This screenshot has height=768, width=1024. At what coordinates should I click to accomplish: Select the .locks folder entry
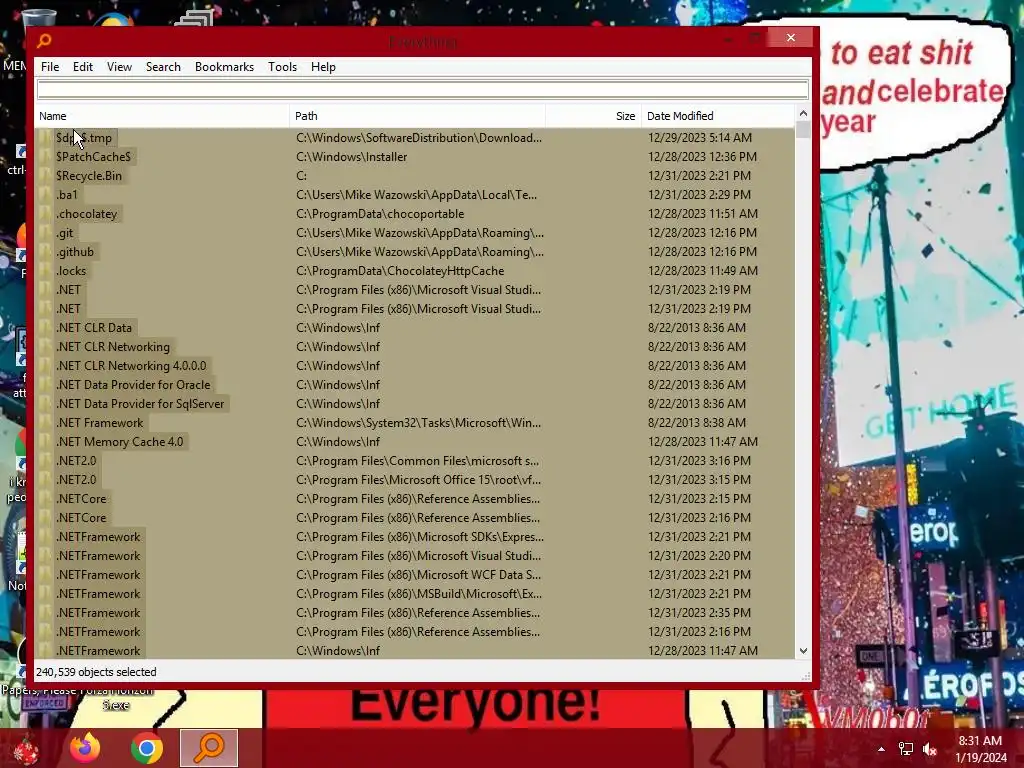click(71, 270)
